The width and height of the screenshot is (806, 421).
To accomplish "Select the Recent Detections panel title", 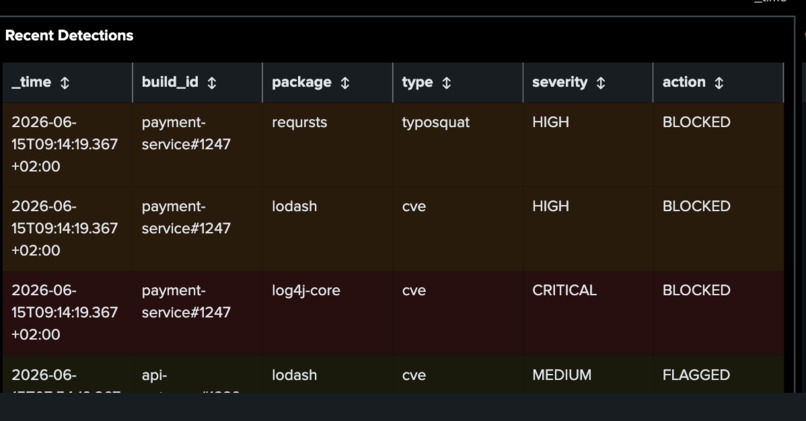I will tap(69, 35).
